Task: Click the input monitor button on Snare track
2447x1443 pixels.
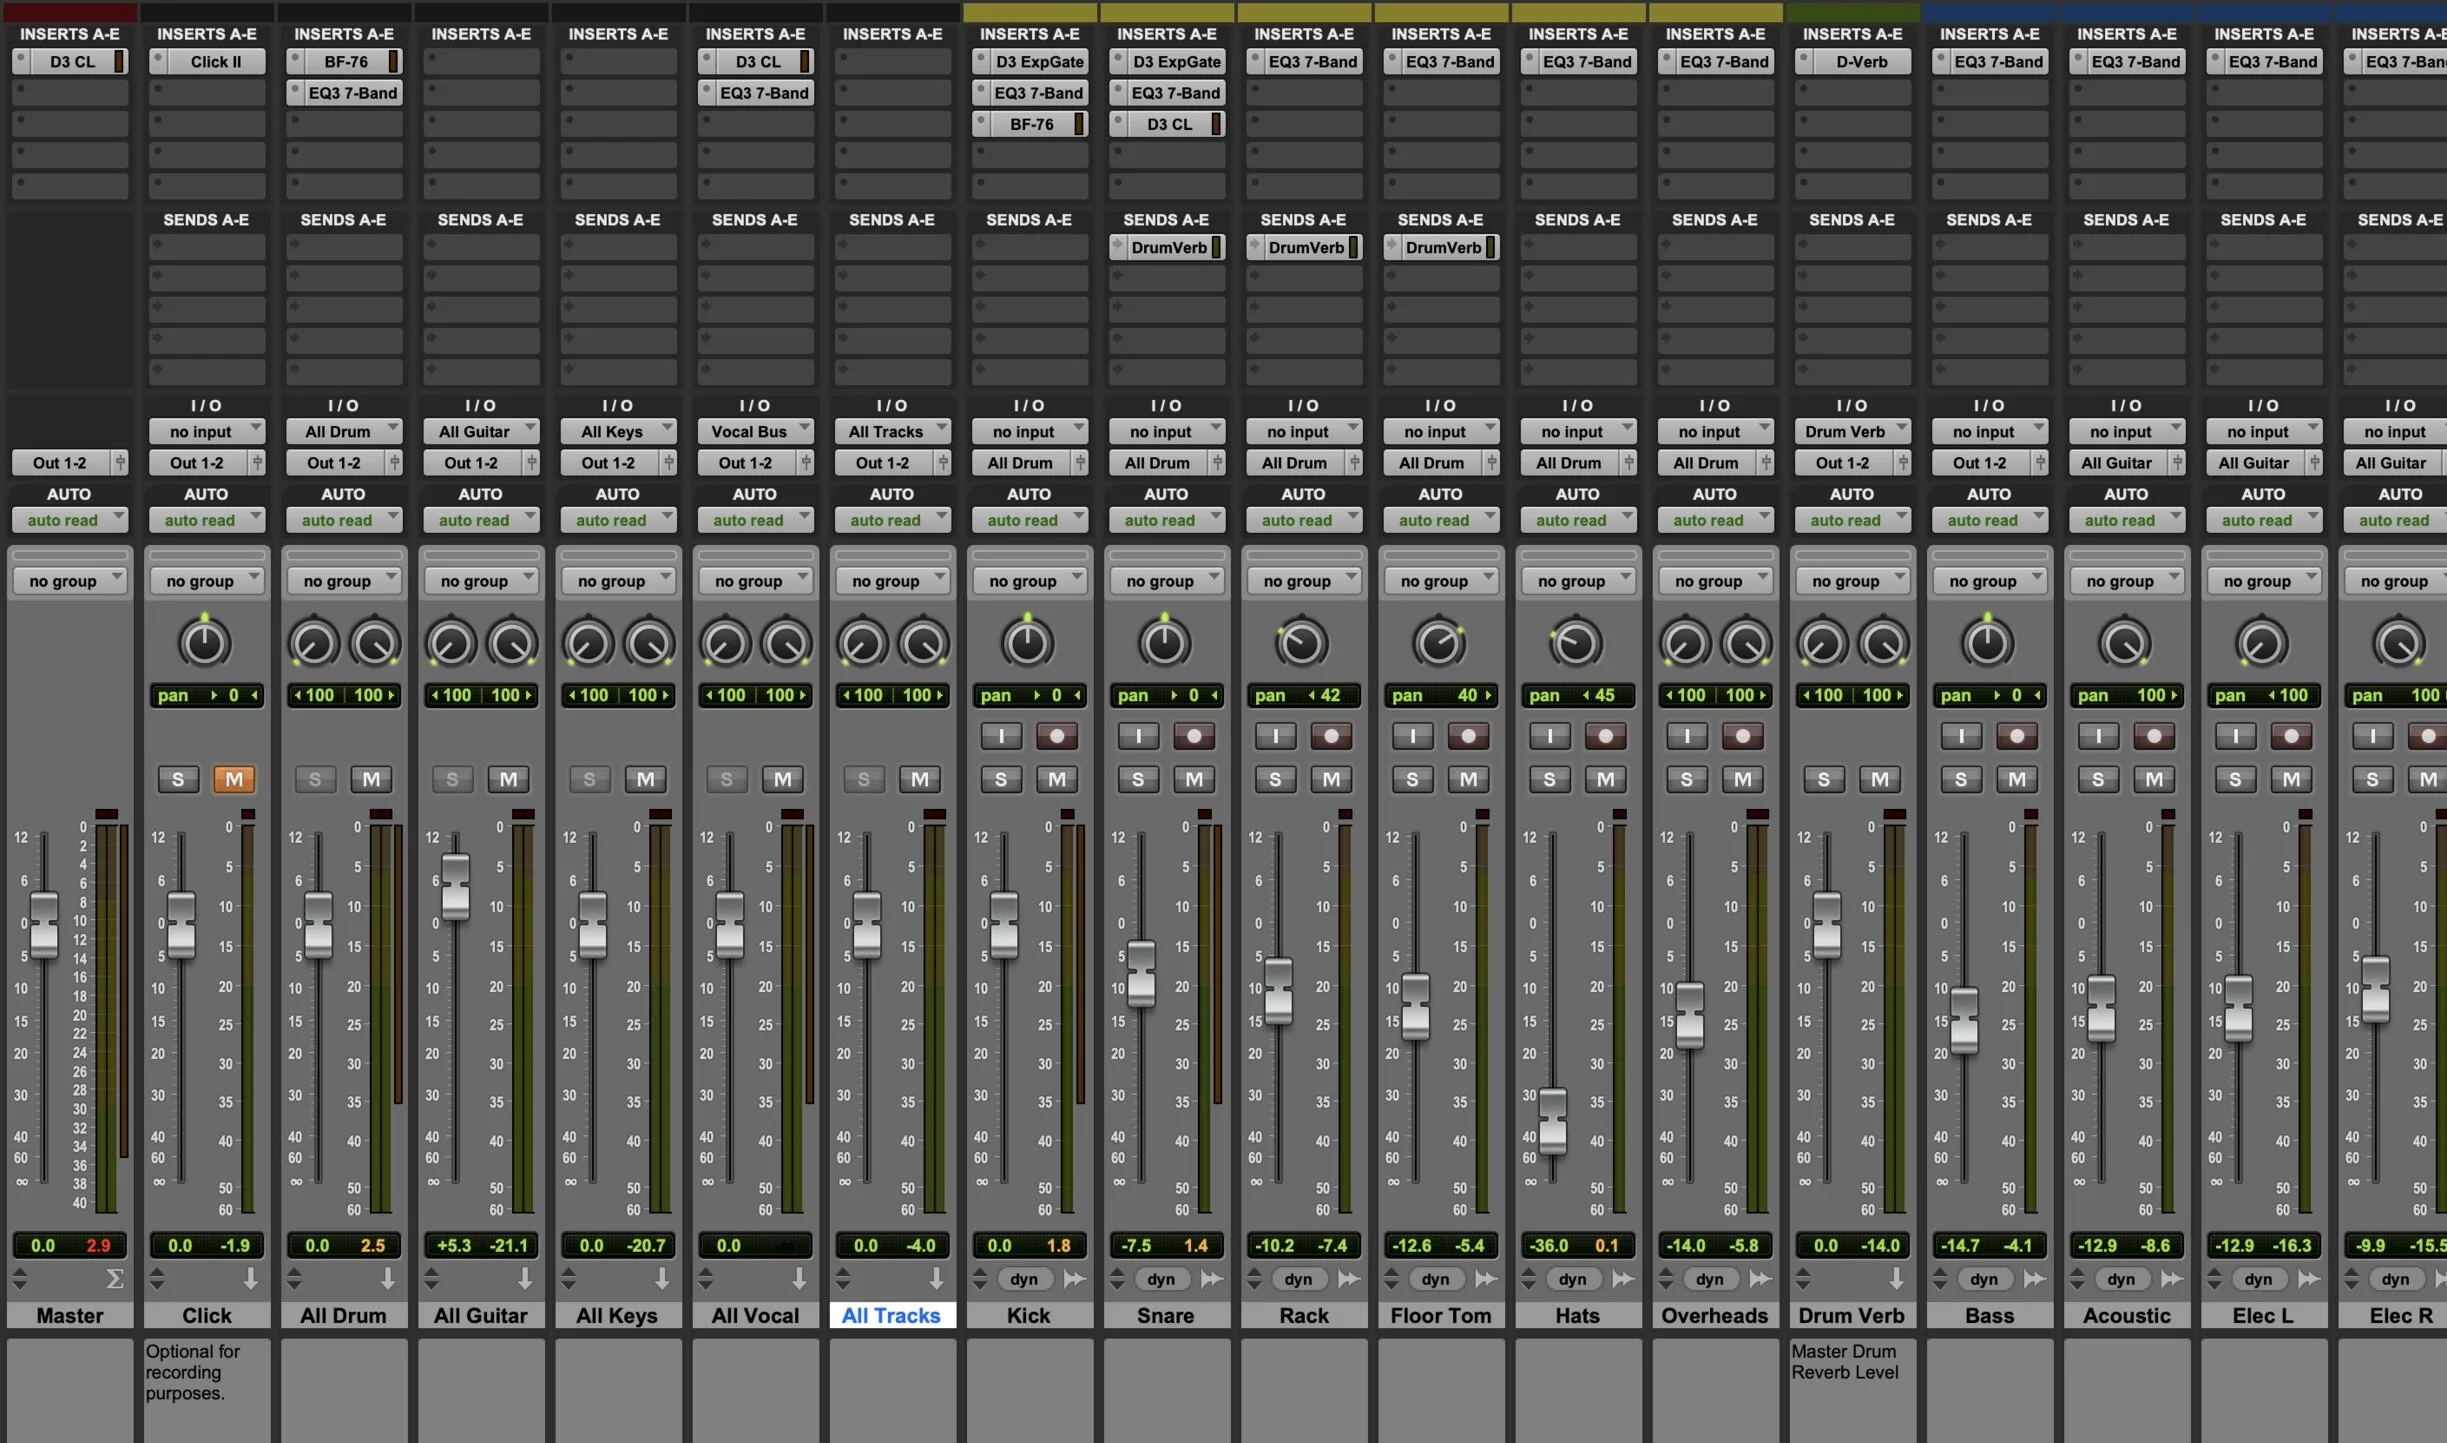Action: tap(1137, 736)
